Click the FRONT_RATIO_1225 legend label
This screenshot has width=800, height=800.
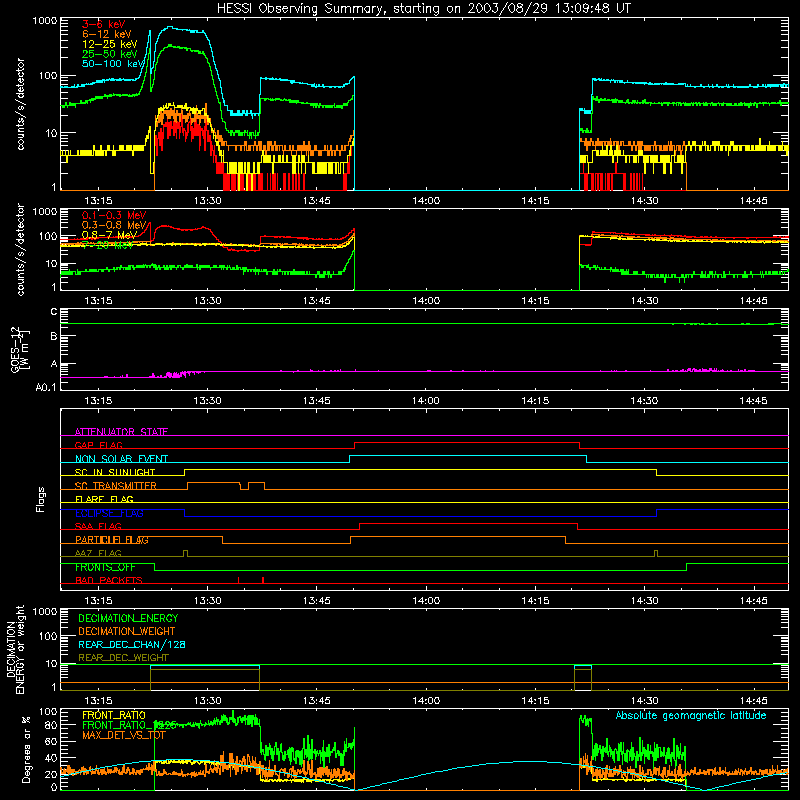(129, 725)
